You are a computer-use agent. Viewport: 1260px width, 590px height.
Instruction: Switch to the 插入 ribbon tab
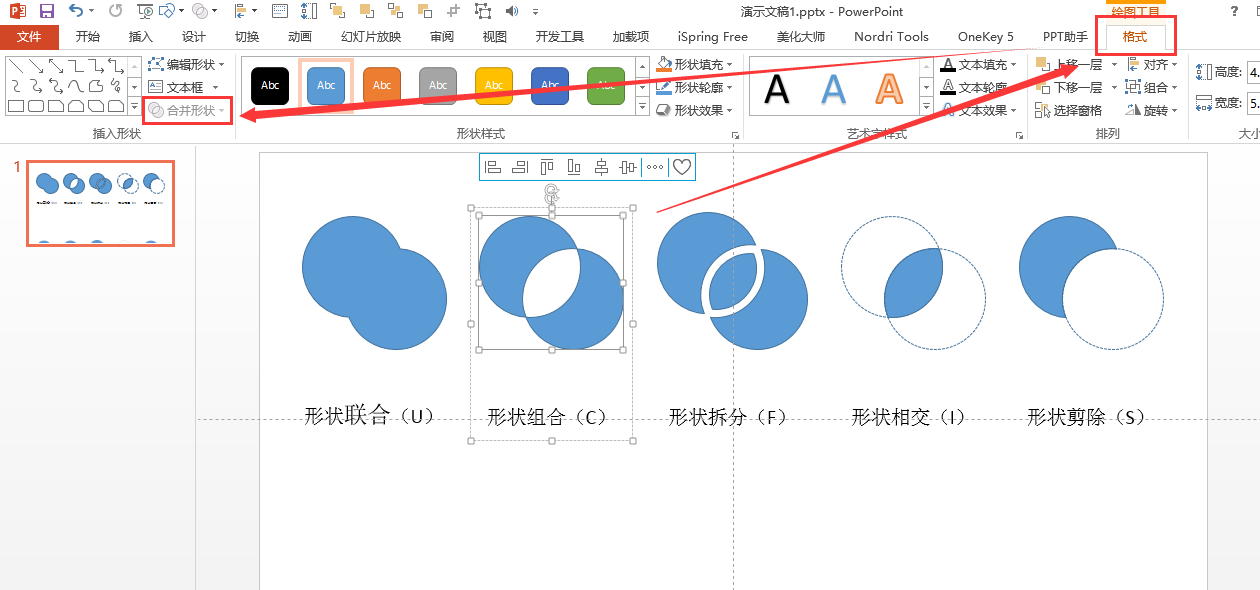click(141, 37)
